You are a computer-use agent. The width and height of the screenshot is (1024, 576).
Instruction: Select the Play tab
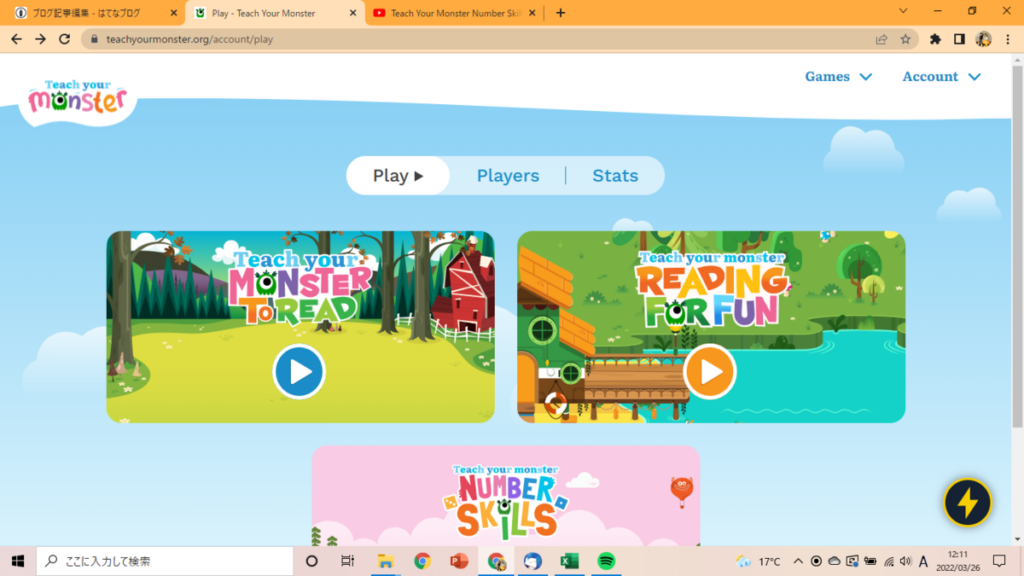pyautogui.click(x=398, y=176)
